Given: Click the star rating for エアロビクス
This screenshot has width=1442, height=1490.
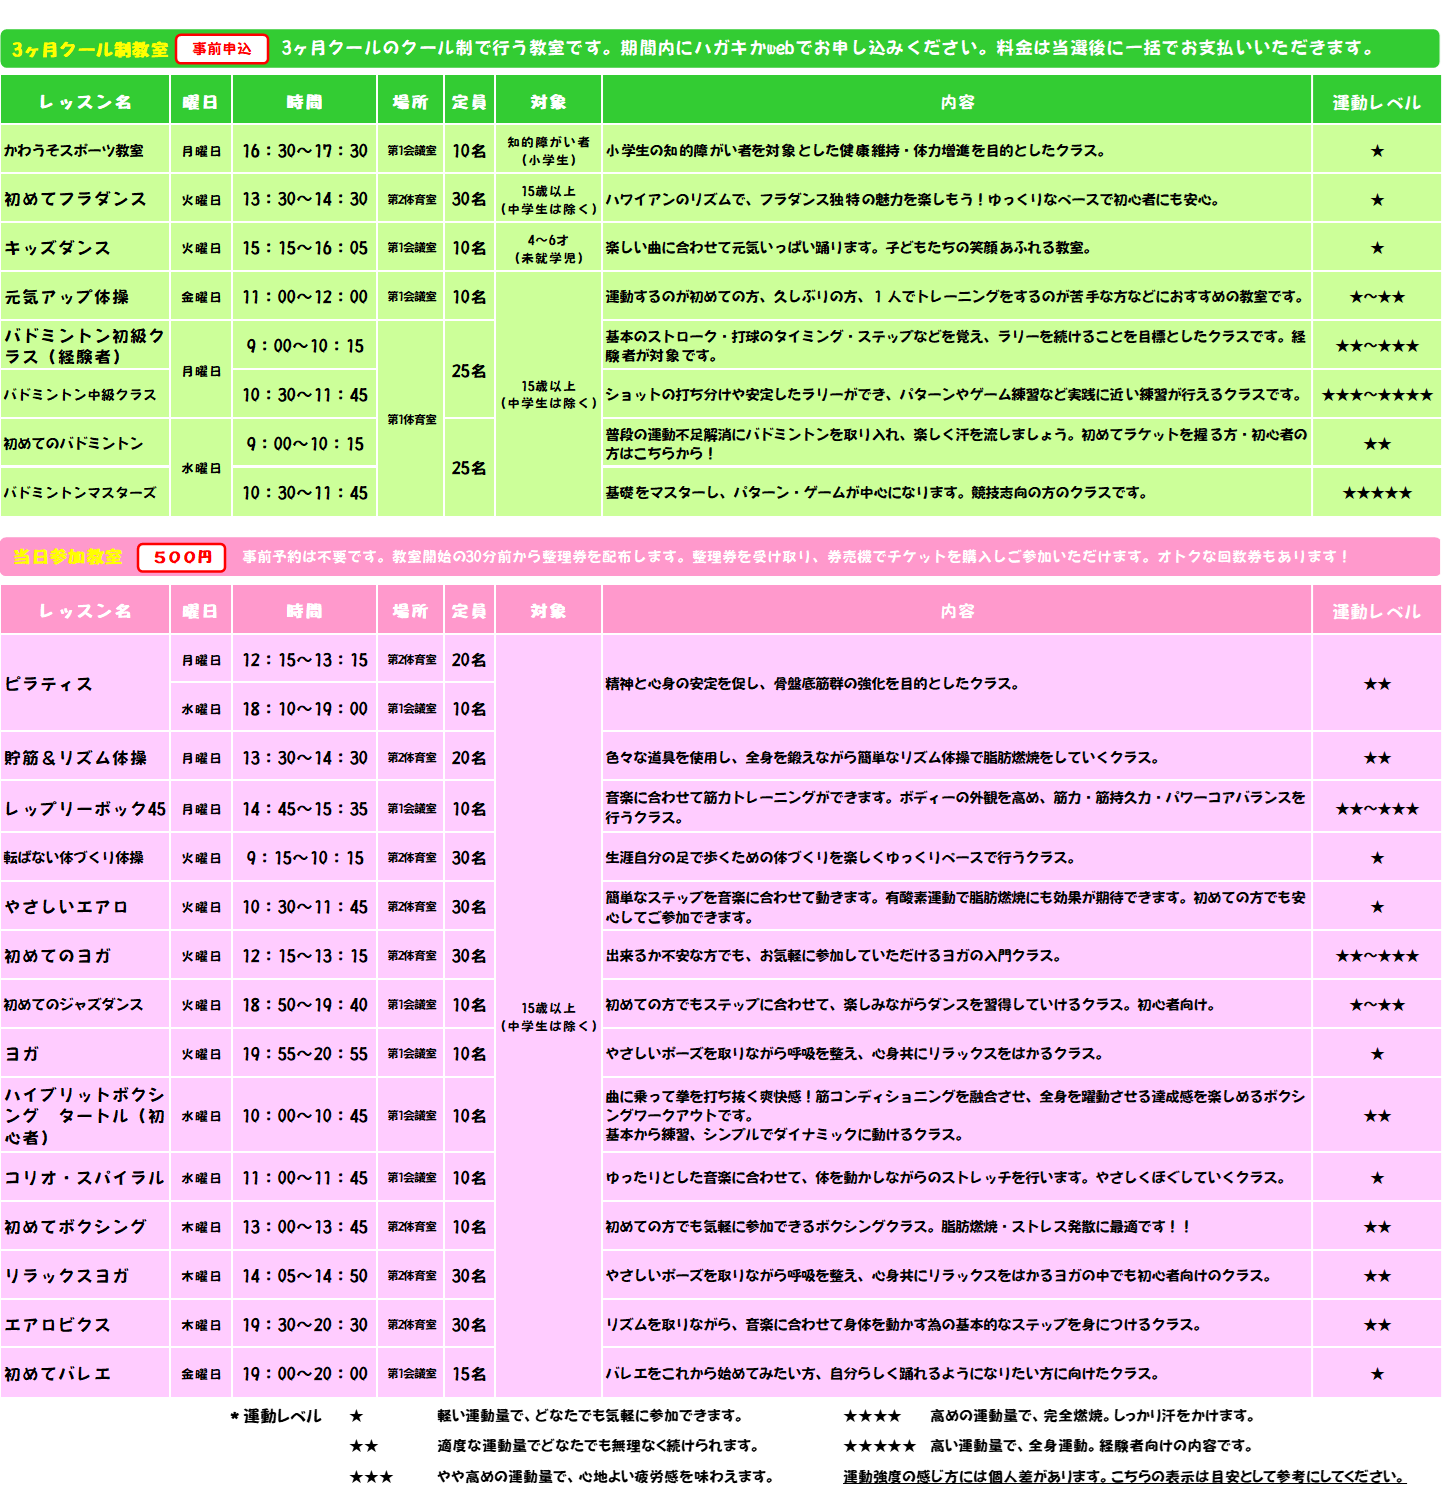Looking at the screenshot, I should click(1376, 1325).
